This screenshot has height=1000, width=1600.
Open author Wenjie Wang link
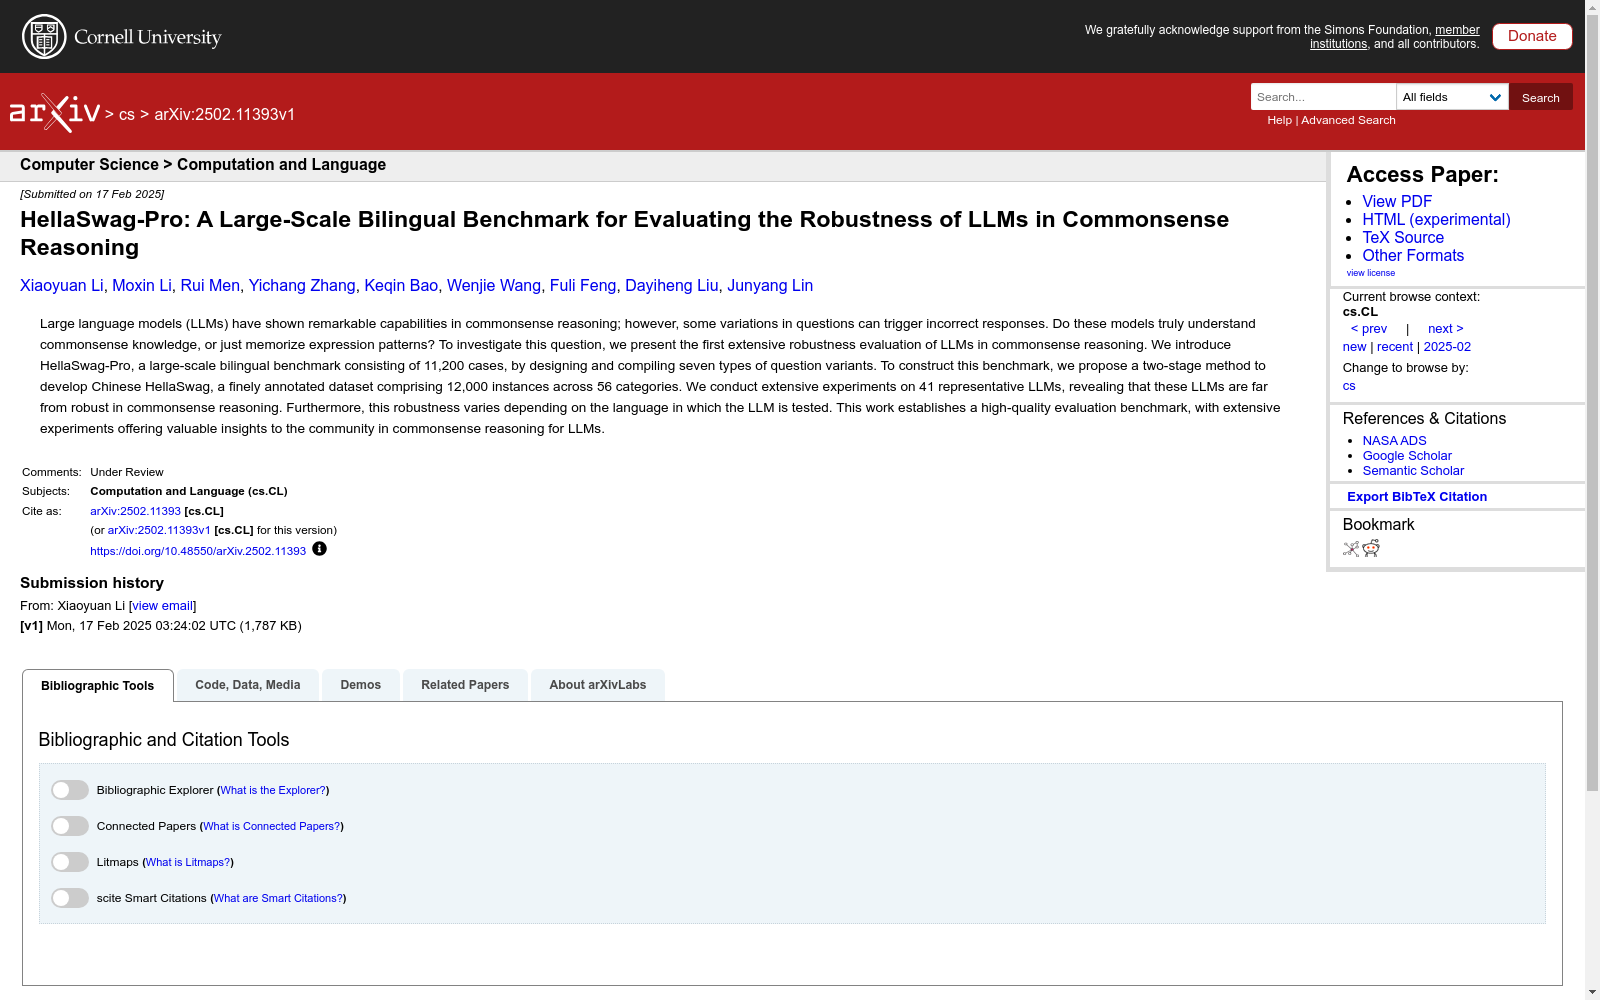(x=494, y=286)
